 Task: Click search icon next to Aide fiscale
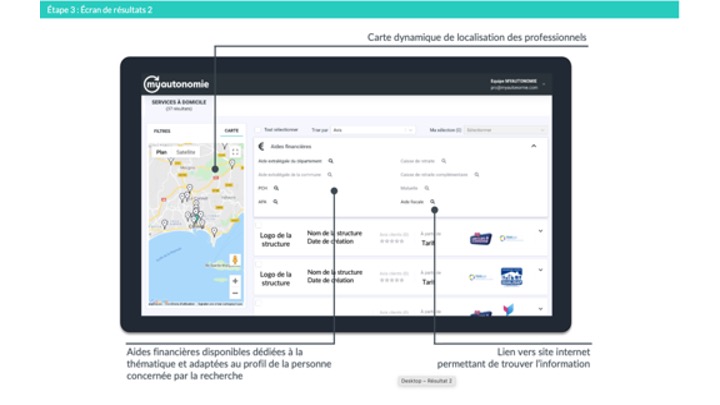click(x=433, y=201)
